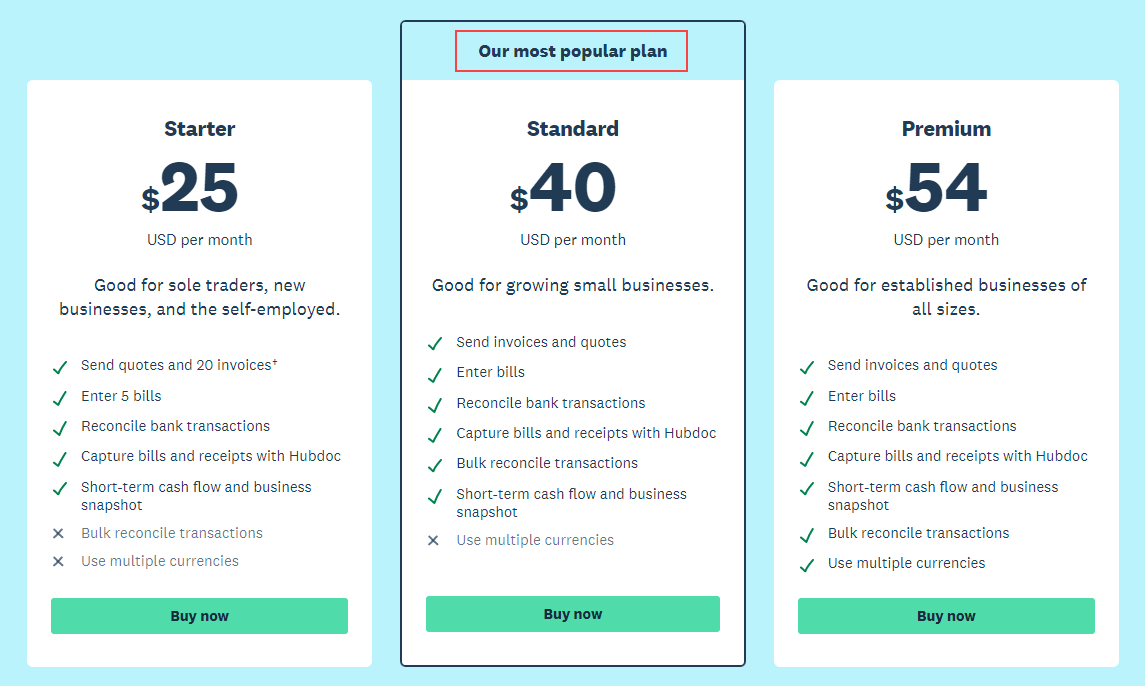Click the Our most popular plan banner

pyautogui.click(x=571, y=50)
